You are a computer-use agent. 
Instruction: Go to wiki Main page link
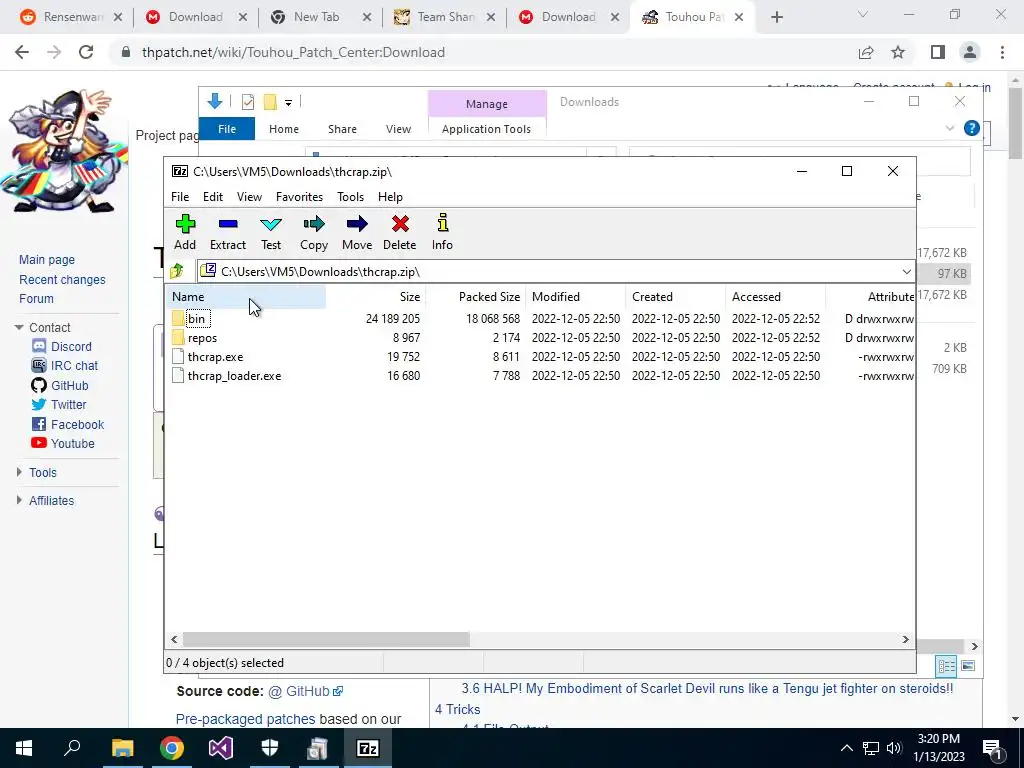point(47,260)
